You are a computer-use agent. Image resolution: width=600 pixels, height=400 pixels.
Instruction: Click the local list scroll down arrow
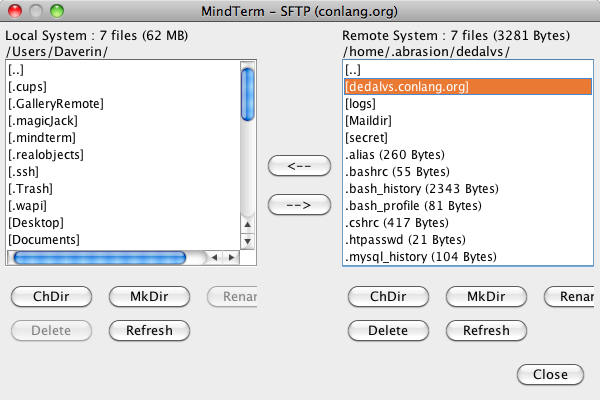248,241
